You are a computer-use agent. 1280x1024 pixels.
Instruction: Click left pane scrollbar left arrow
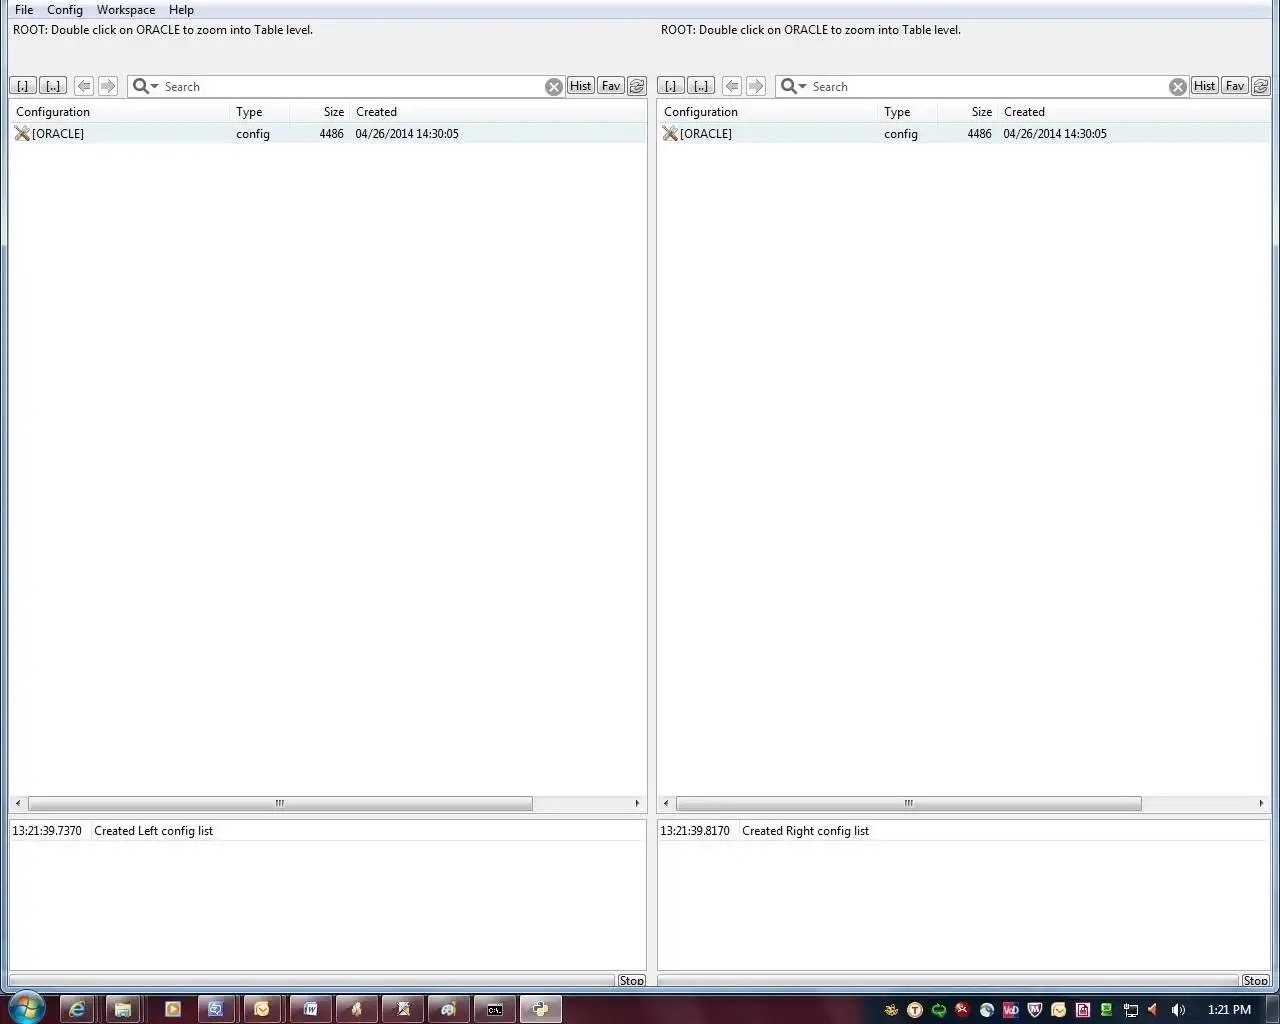18,803
